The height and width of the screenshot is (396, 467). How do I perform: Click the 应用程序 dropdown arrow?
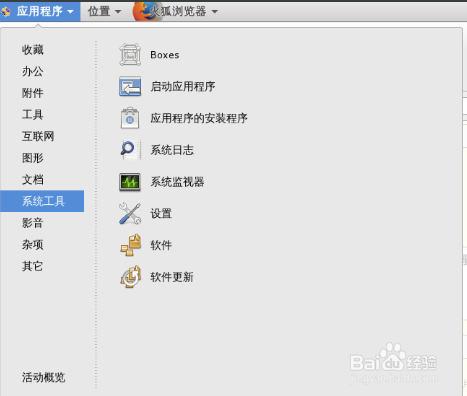pyautogui.click(x=70, y=12)
